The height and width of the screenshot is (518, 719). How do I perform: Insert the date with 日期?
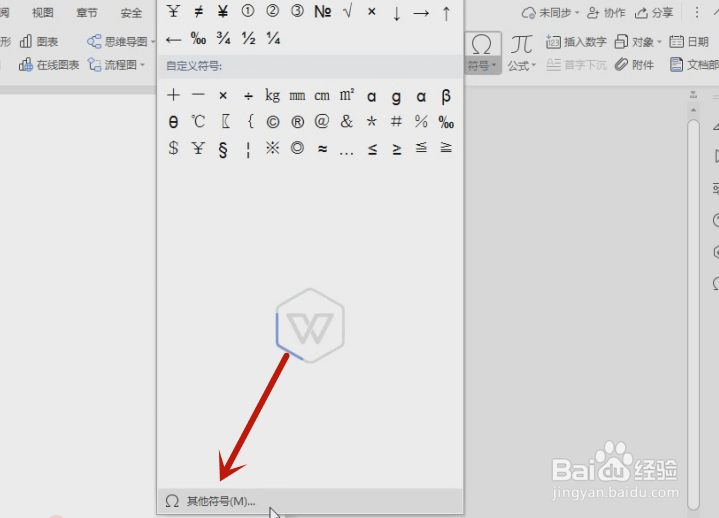pyautogui.click(x=689, y=42)
